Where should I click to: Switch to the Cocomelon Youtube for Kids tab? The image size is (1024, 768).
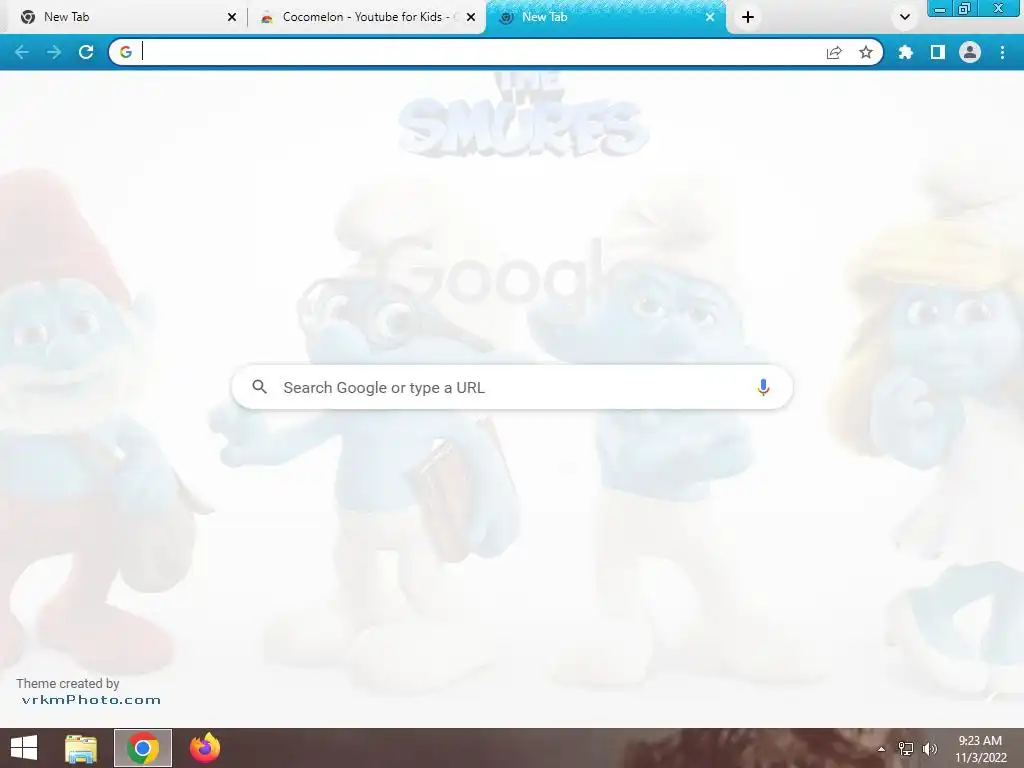coord(366,17)
